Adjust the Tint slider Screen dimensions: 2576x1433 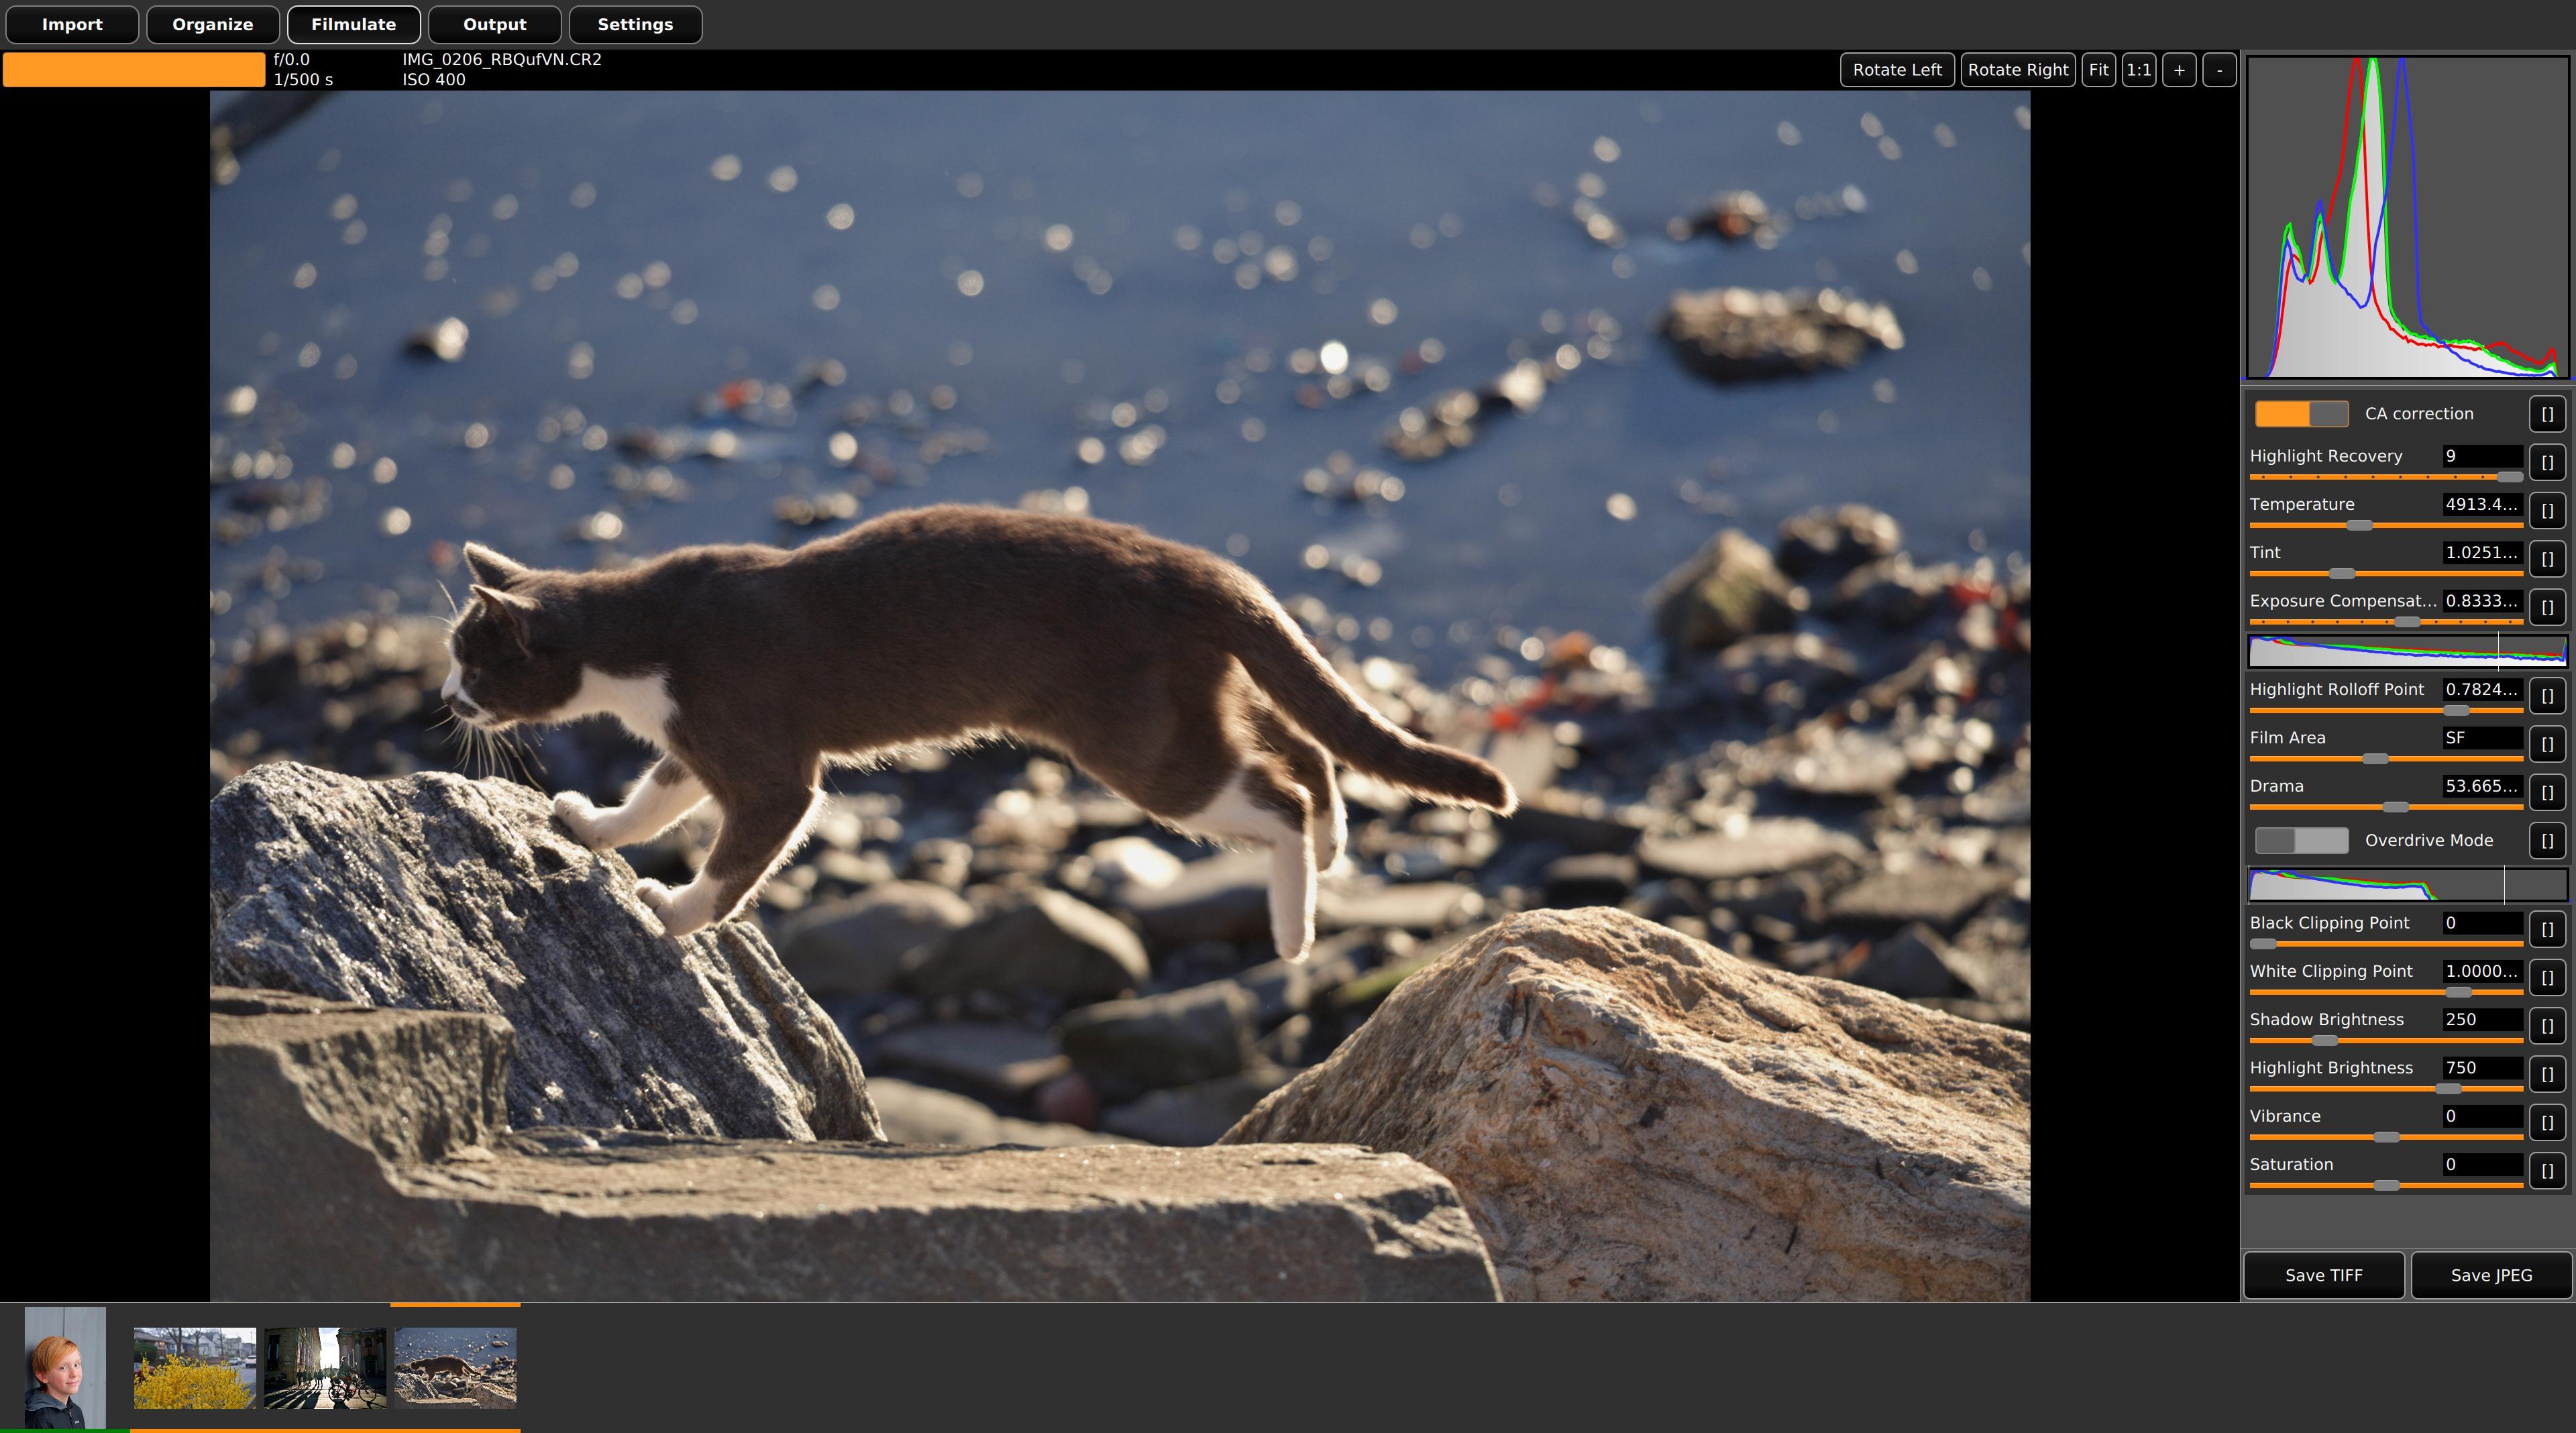(x=2386, y=573)
